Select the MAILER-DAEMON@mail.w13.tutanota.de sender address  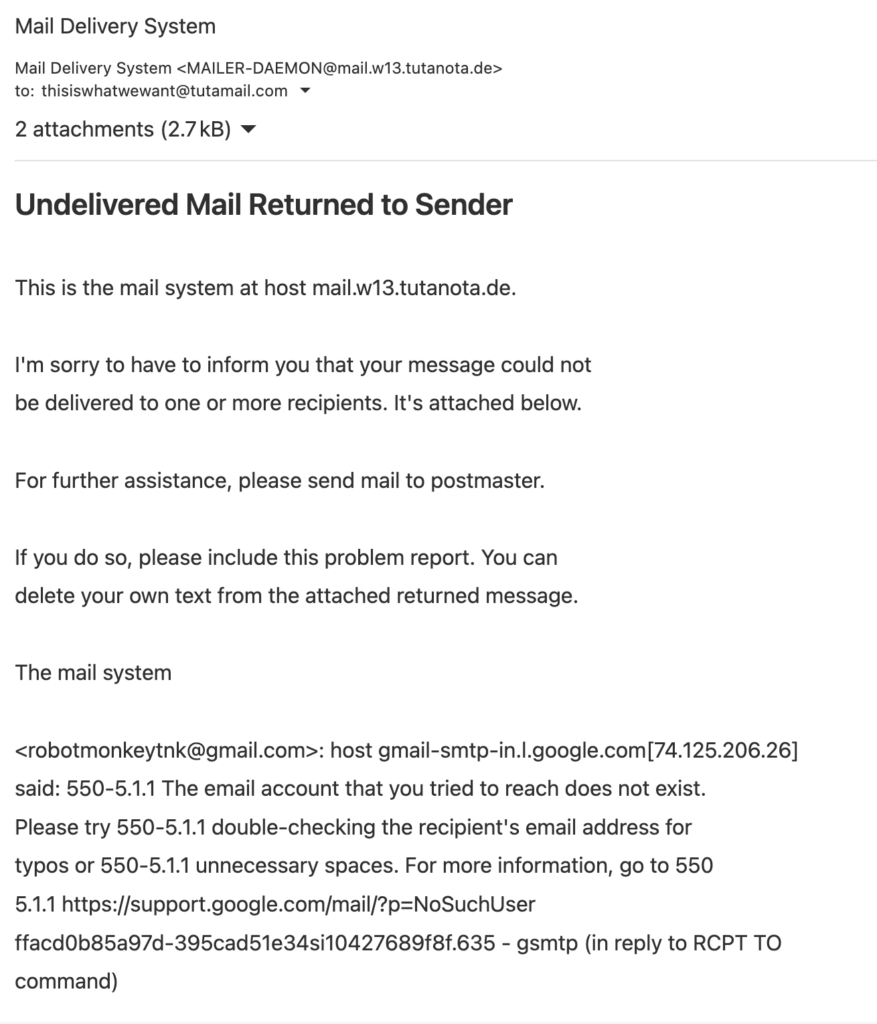[340, 68]
